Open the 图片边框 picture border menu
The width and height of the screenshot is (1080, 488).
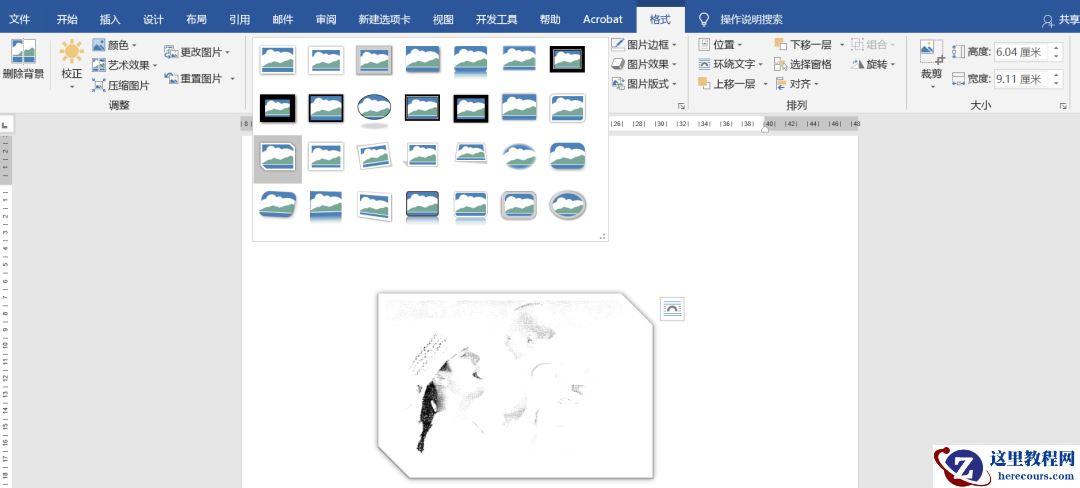click(x=644, y=45)
